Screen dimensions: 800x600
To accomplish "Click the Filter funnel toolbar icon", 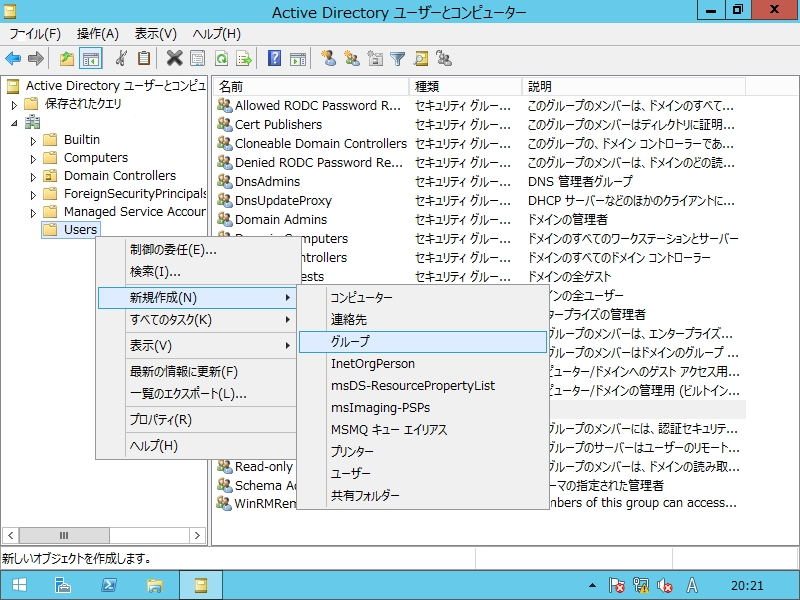I will coord(398,58).
